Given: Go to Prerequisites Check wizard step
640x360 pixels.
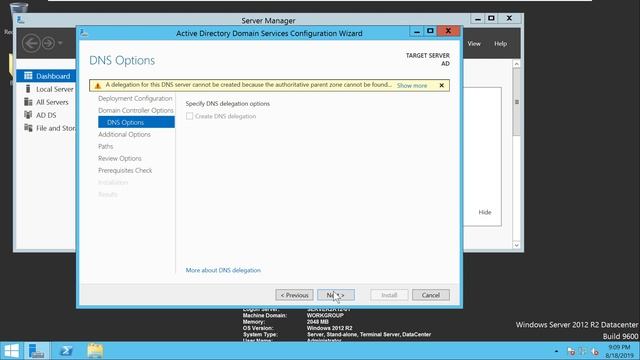Looking at the screenshot, I should [x=125, y=170].
